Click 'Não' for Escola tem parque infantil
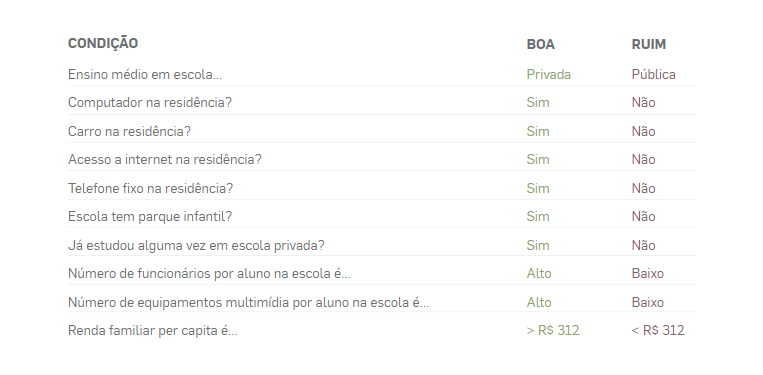The image size is (763, 375). (x=643, y=216)
